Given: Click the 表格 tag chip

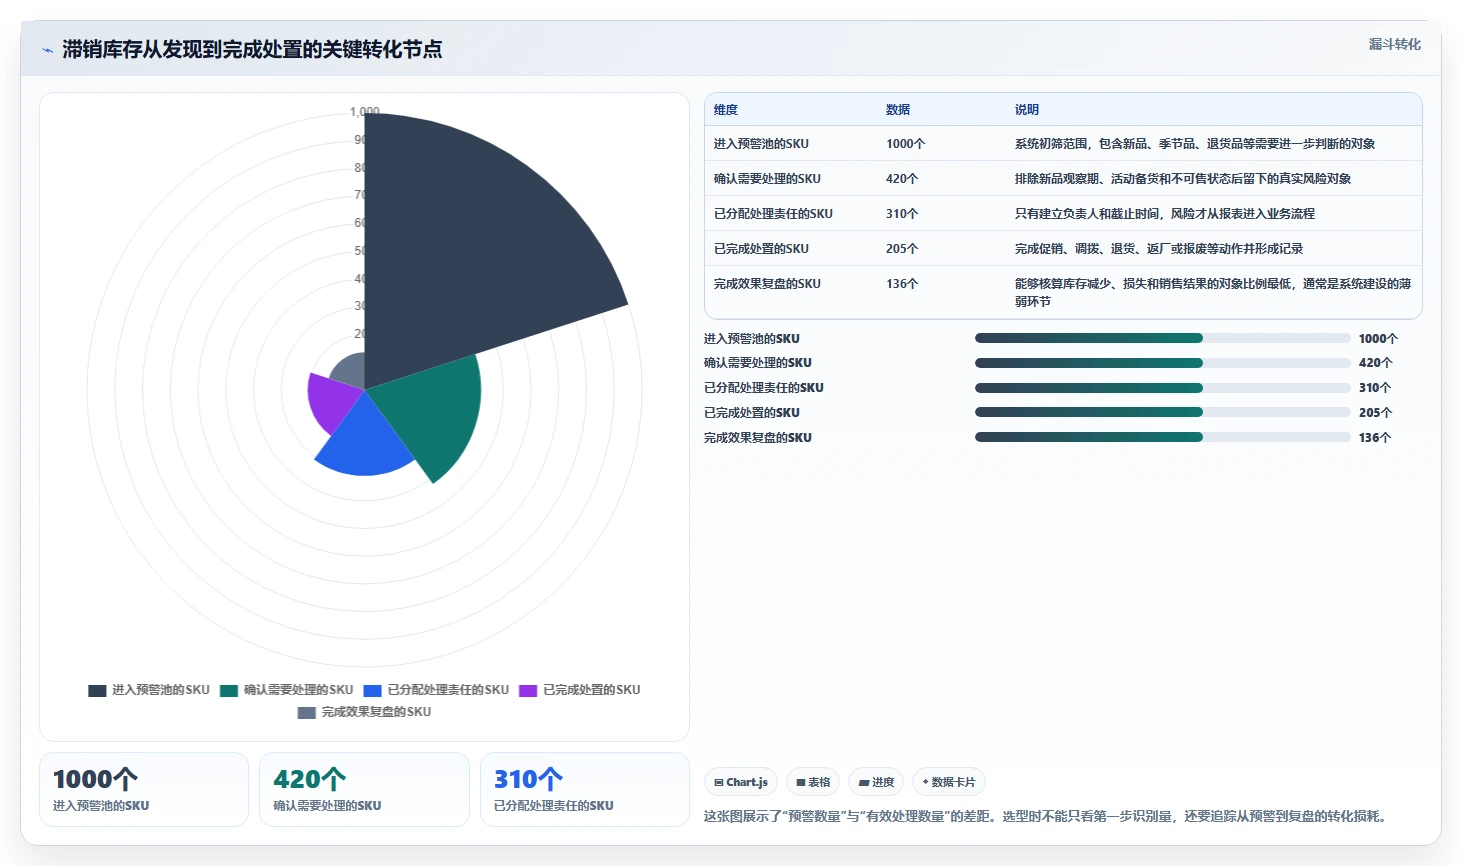Looking at the screenshot, I should pyautogui.click(x=813, y=782).
